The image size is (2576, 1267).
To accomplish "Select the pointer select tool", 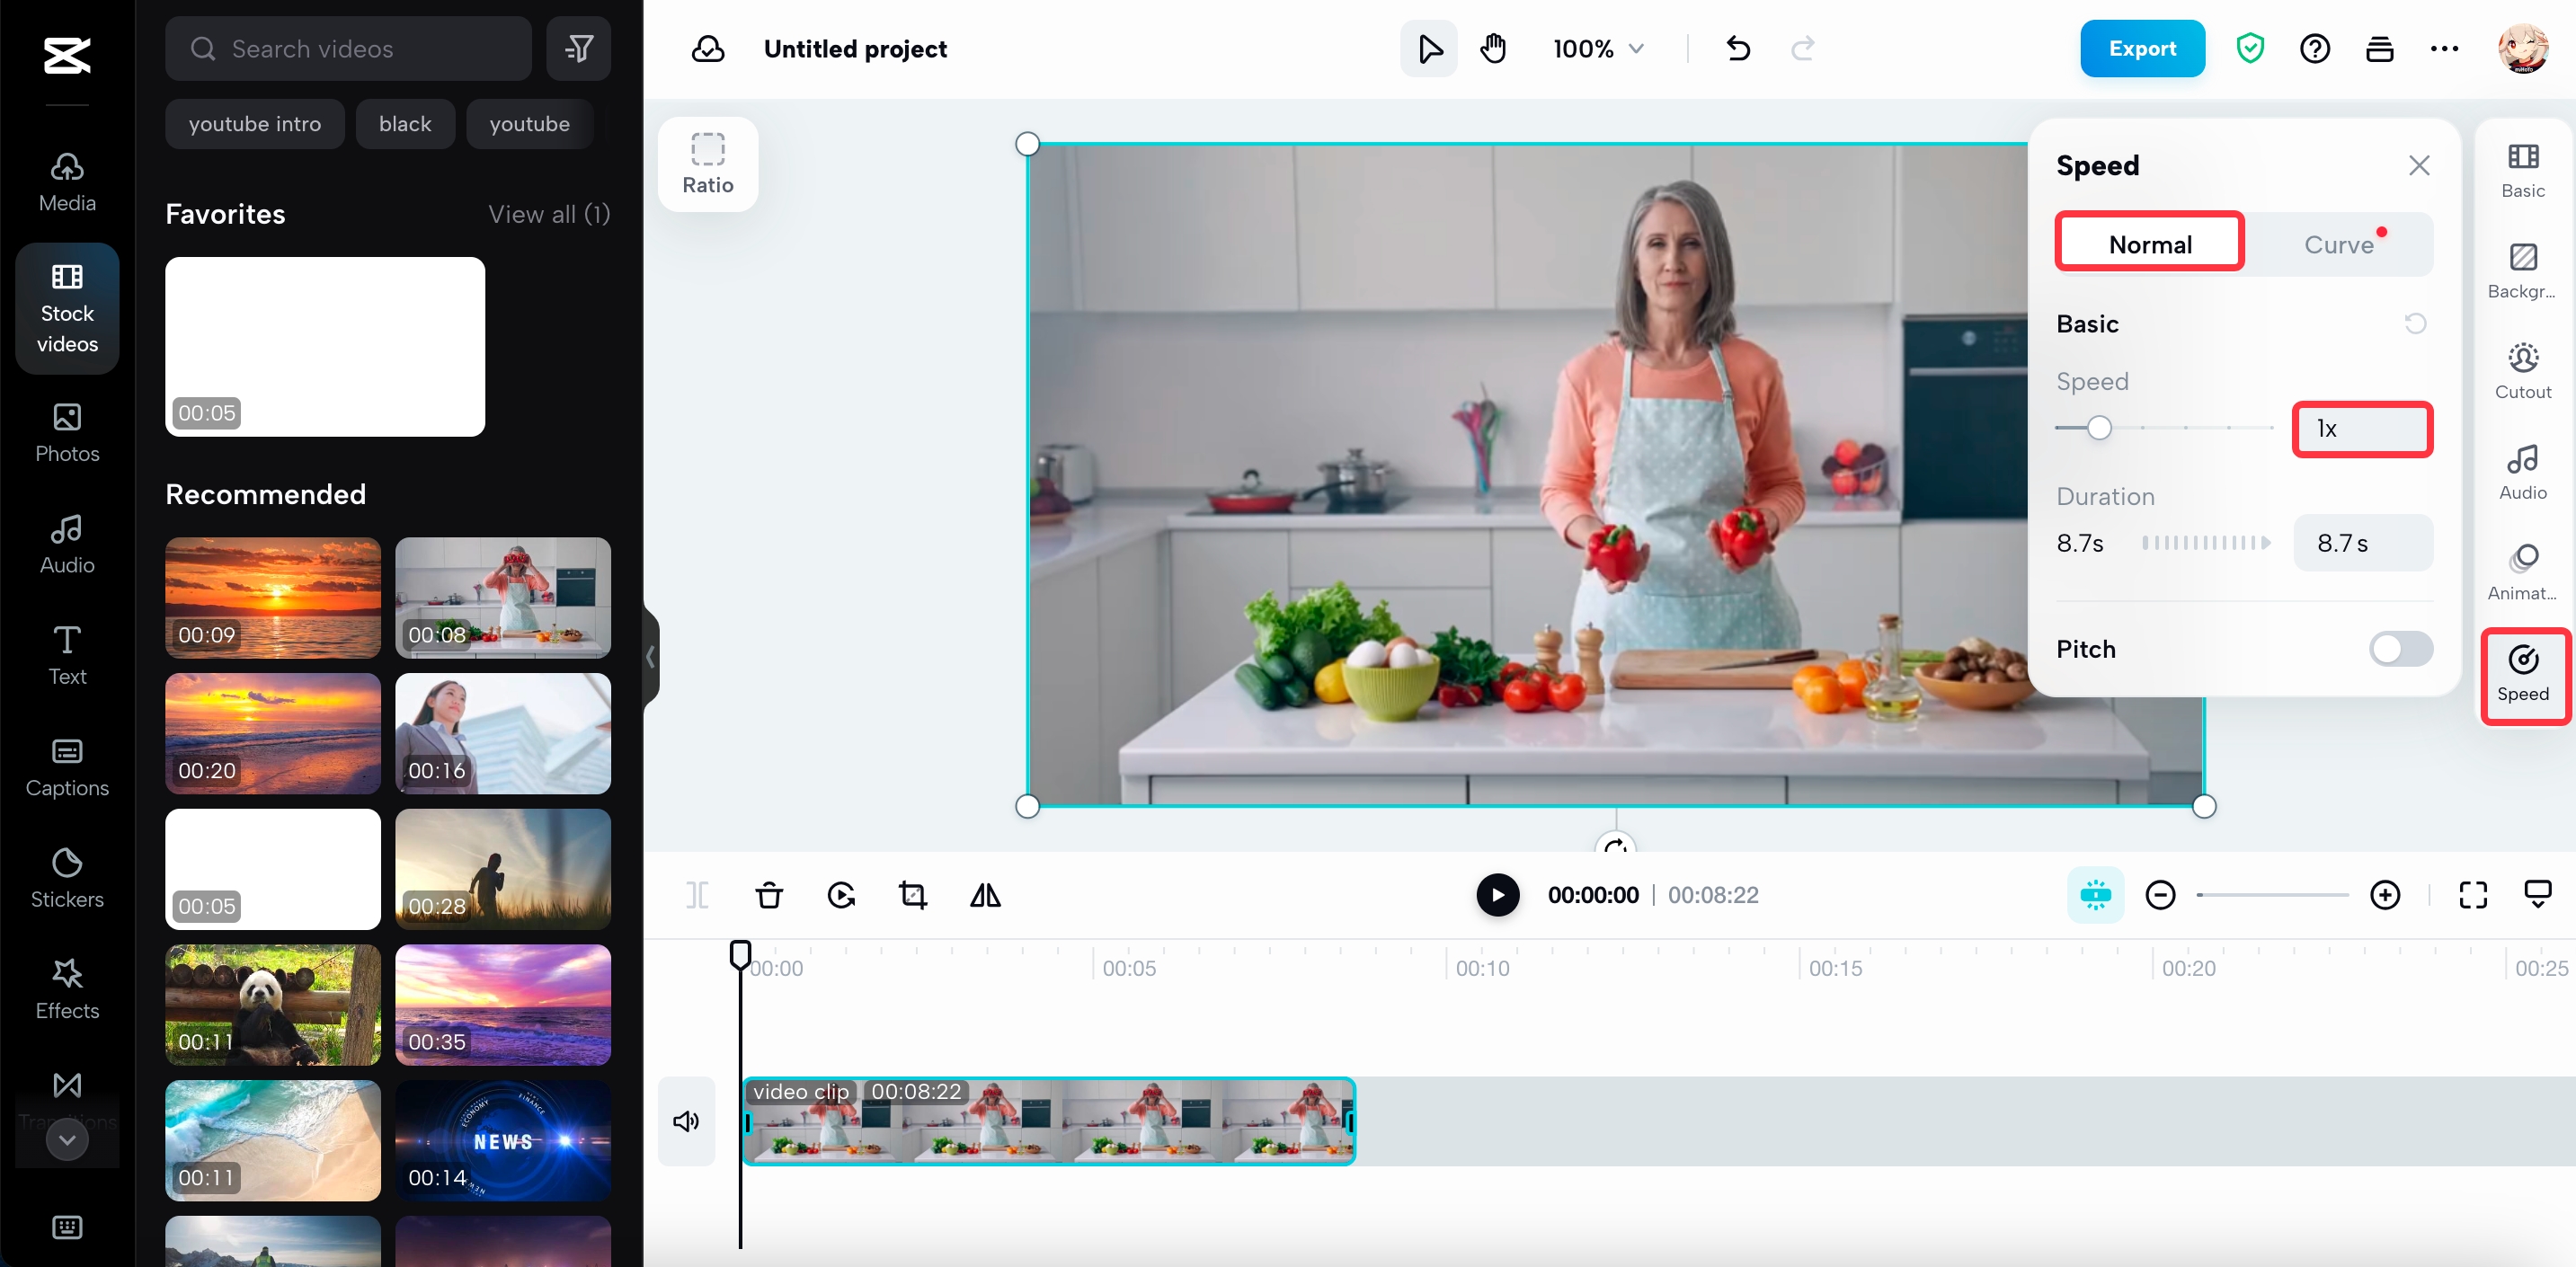I will pyautogui.click(x=1429, y=48).
